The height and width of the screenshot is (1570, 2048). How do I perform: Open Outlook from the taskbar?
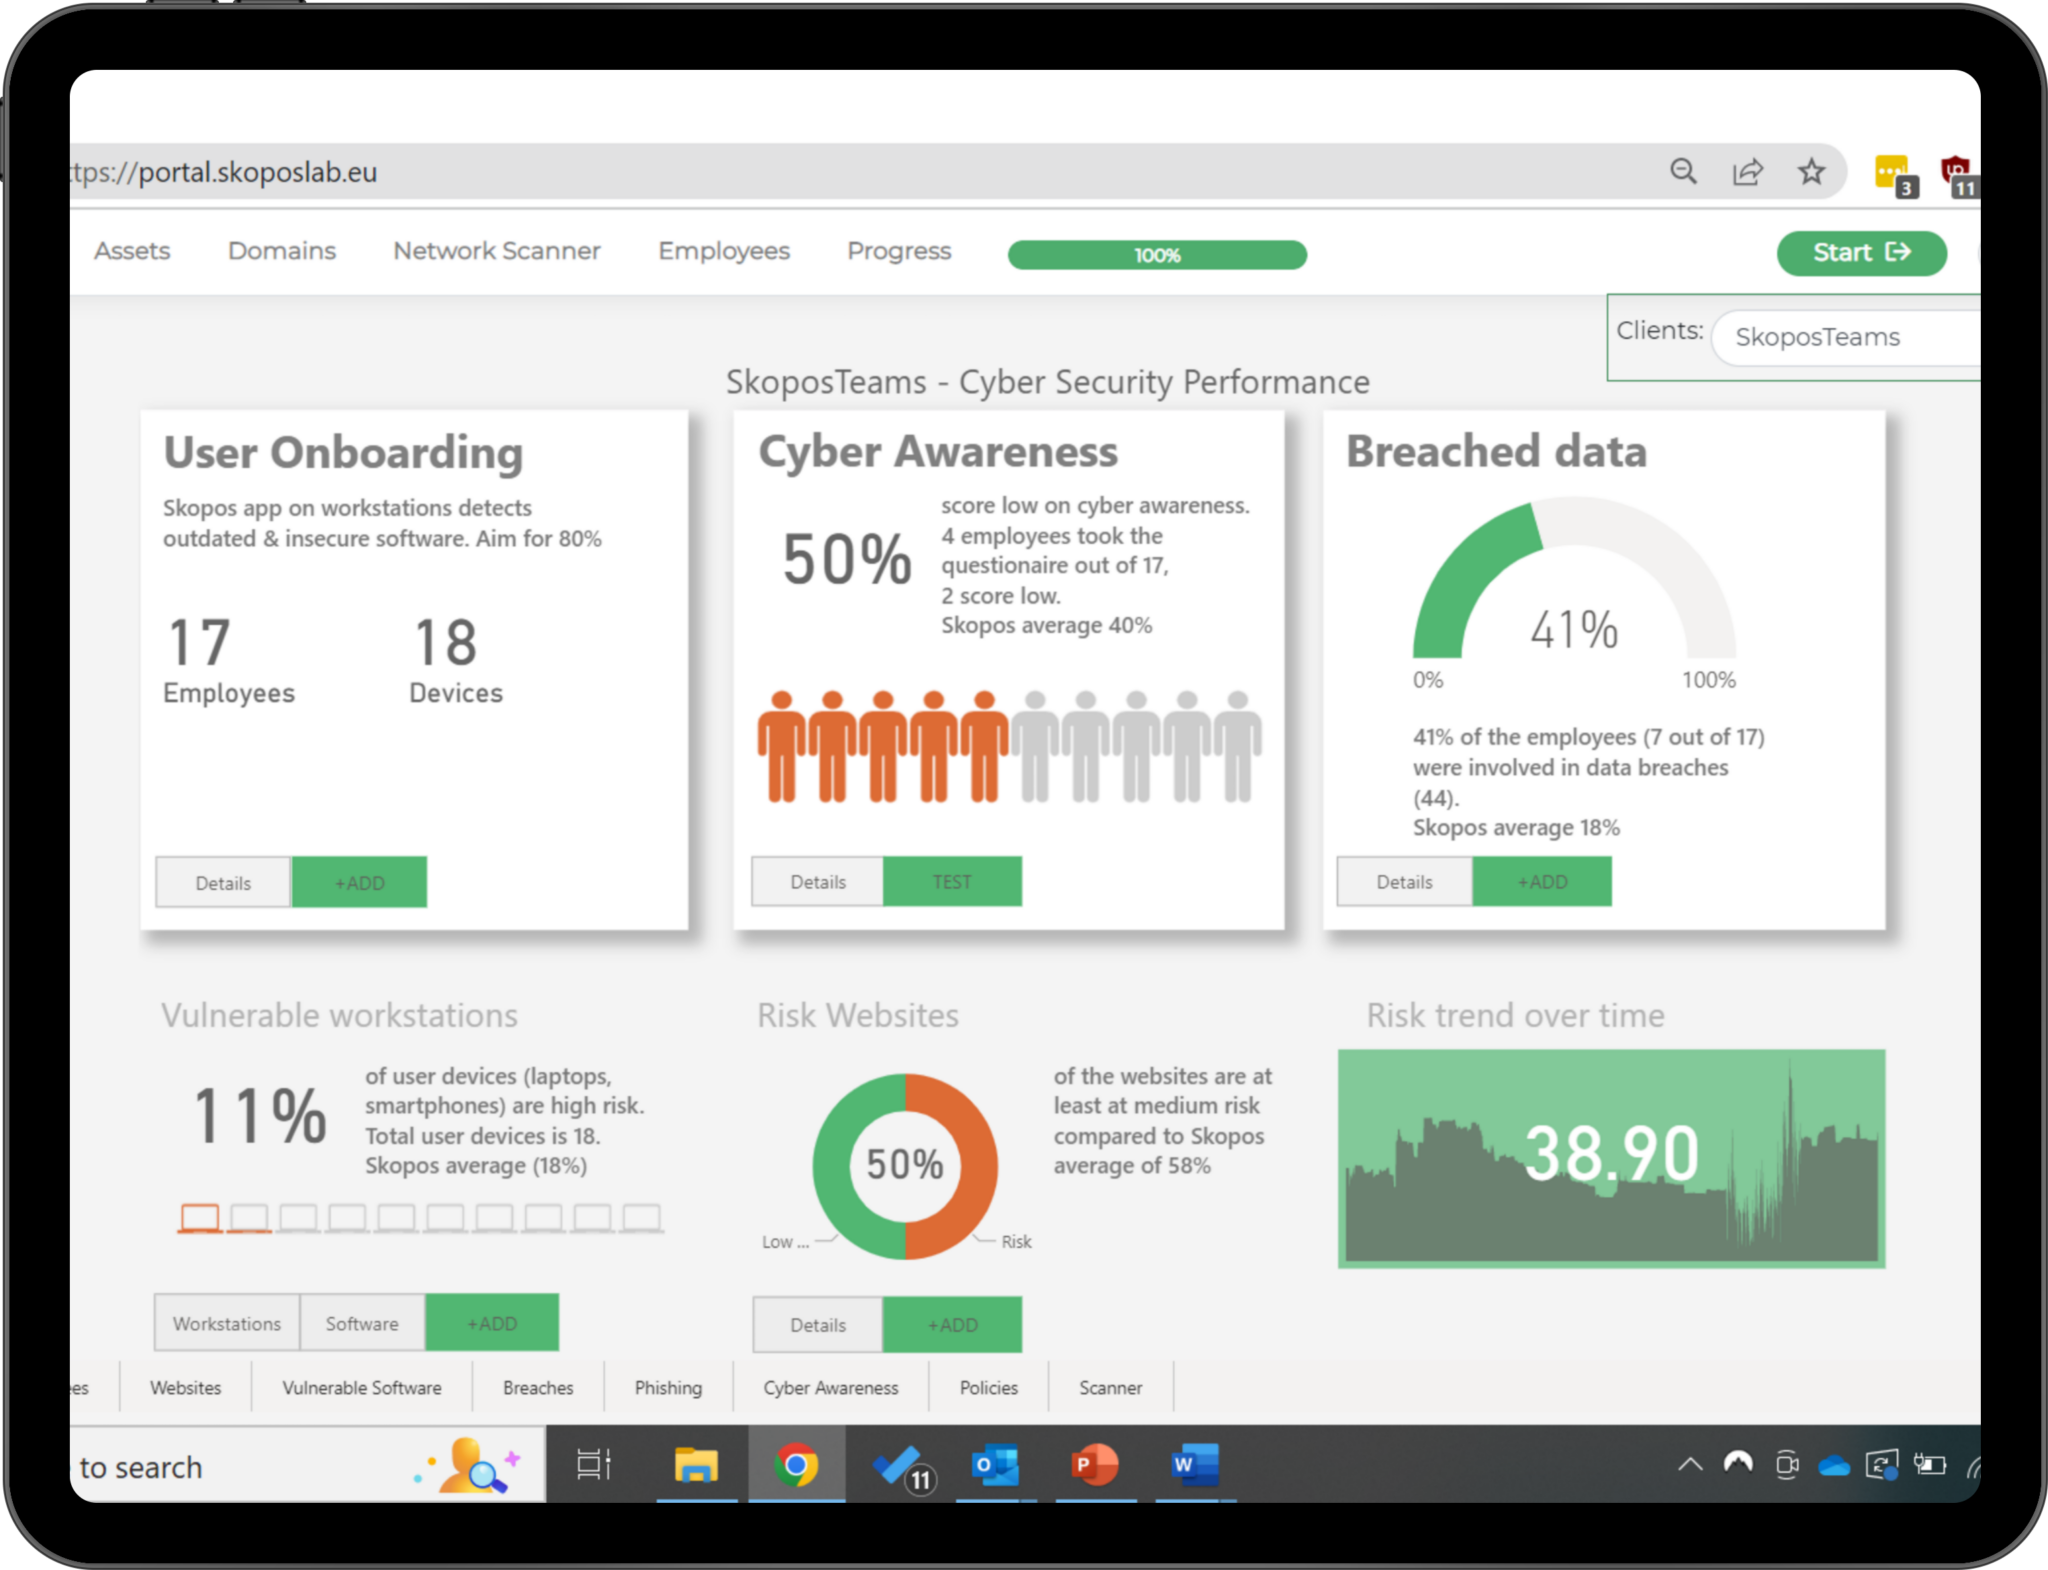(995, 1465)
